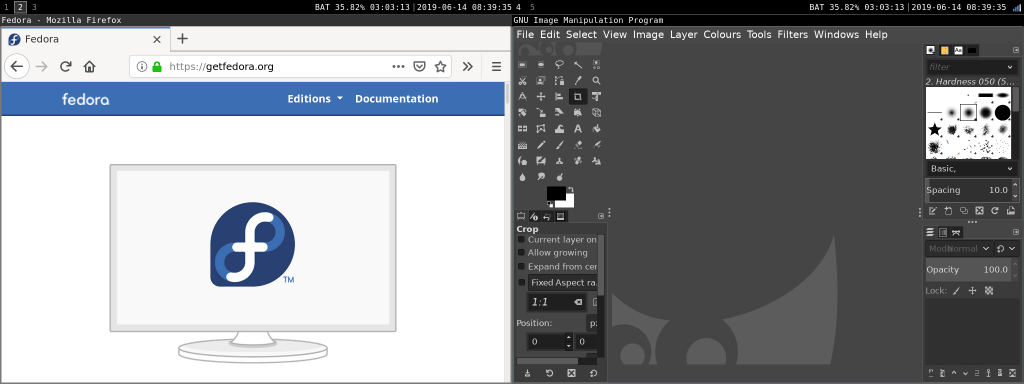Enable Expand from center checkbox

click(x=521, y=266)
